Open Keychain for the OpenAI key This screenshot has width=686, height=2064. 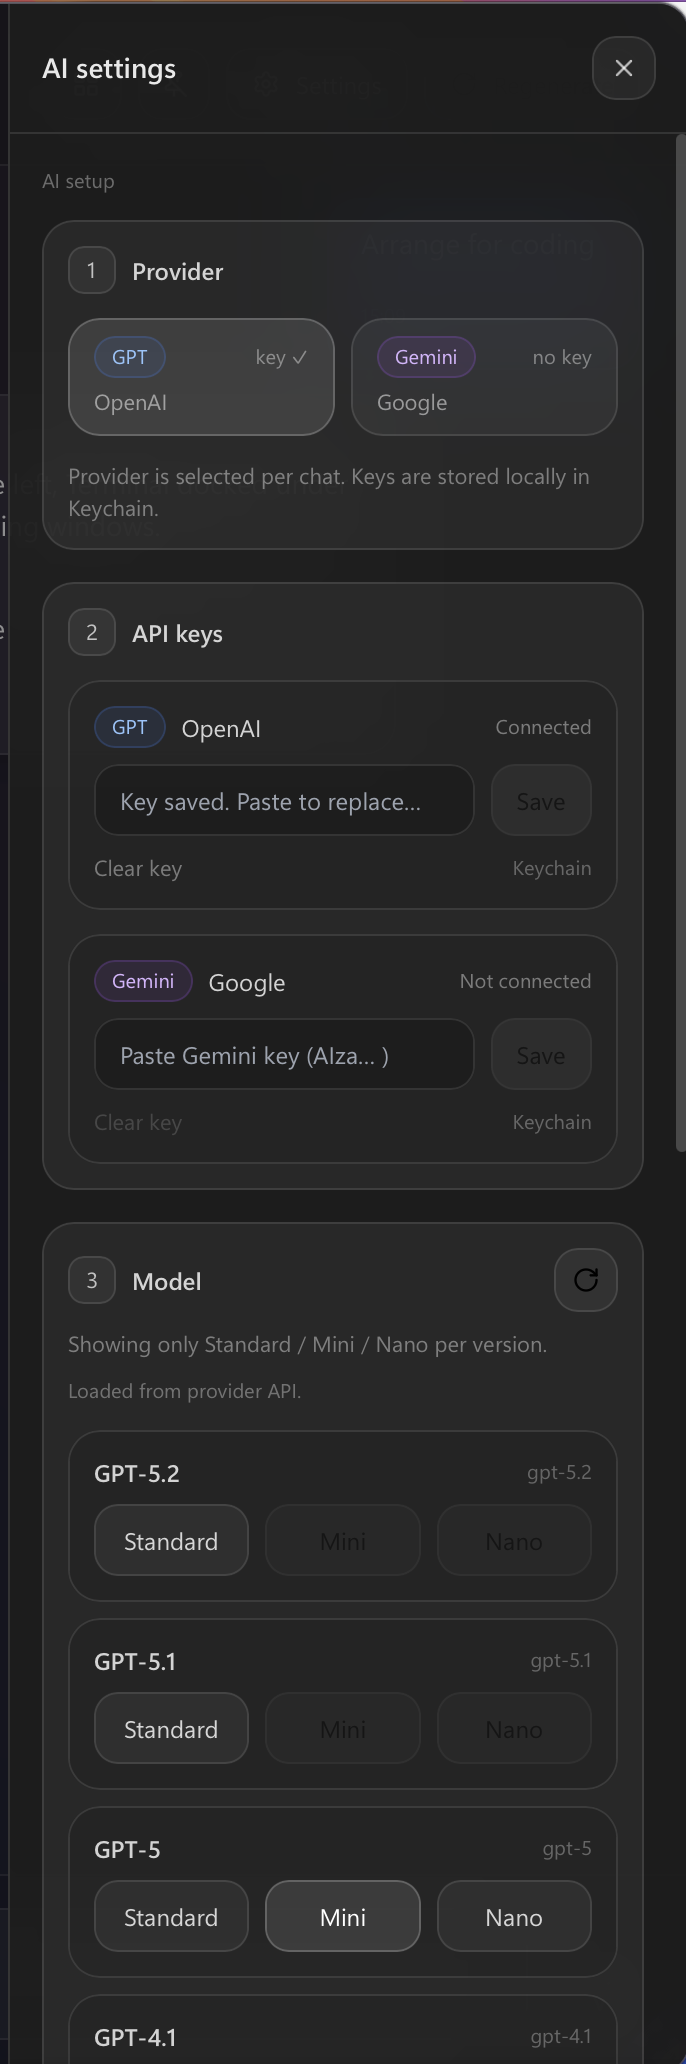pyautogui.click(x=551, y=868)
